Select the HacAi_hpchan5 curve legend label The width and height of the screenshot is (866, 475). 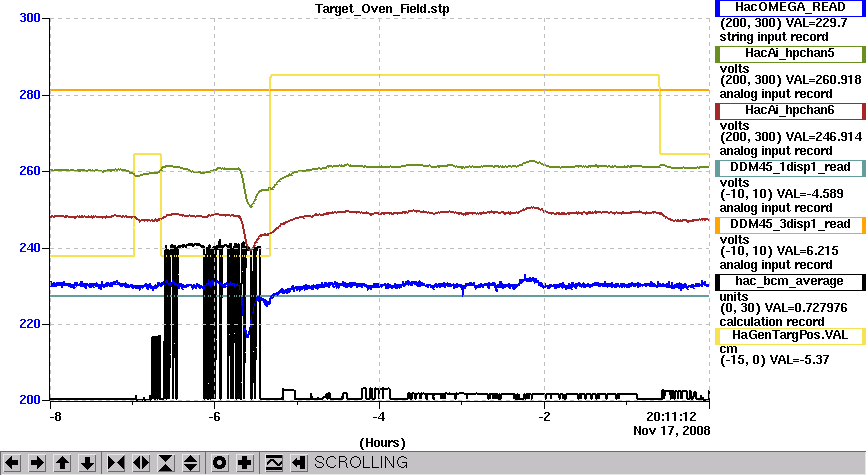(x=790, y=54)
